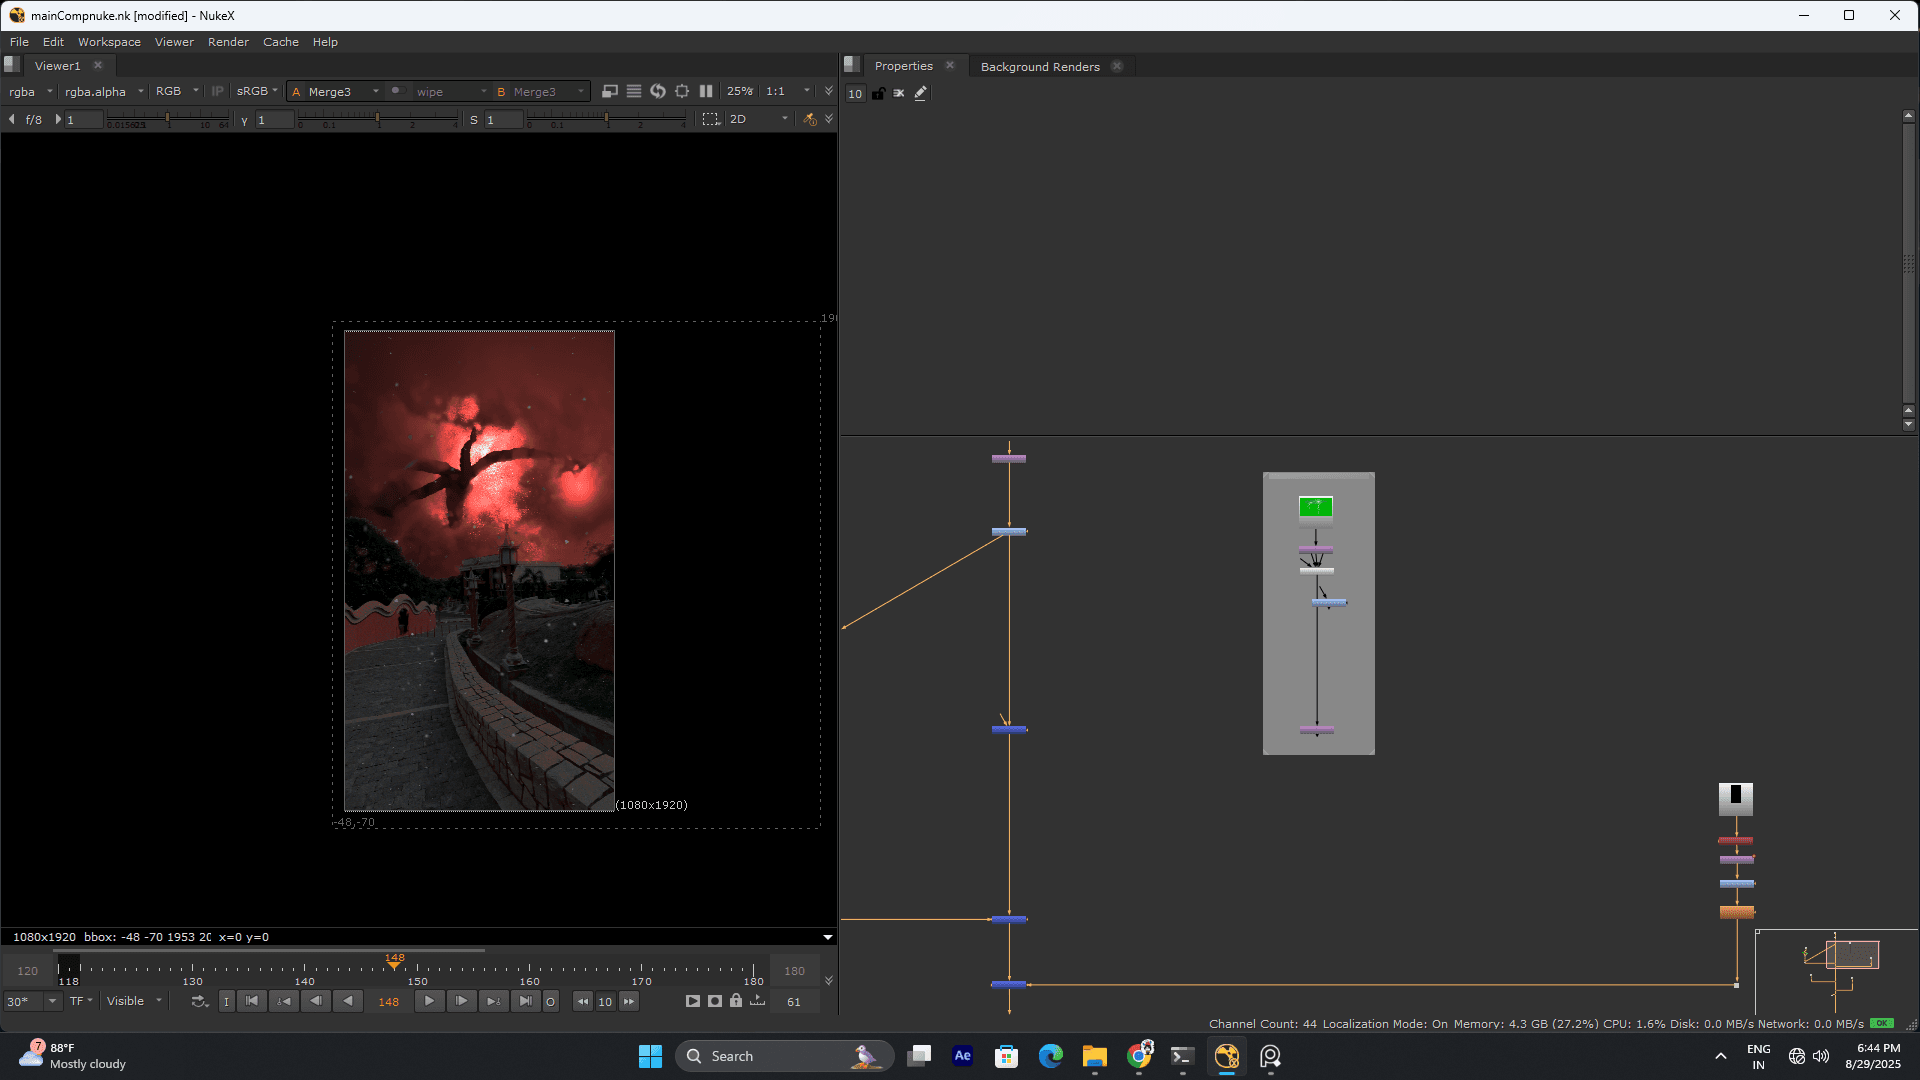This screenshot has height=1080, width=1920.
Task: Open the Render menu
Action: tap(228, 42)
